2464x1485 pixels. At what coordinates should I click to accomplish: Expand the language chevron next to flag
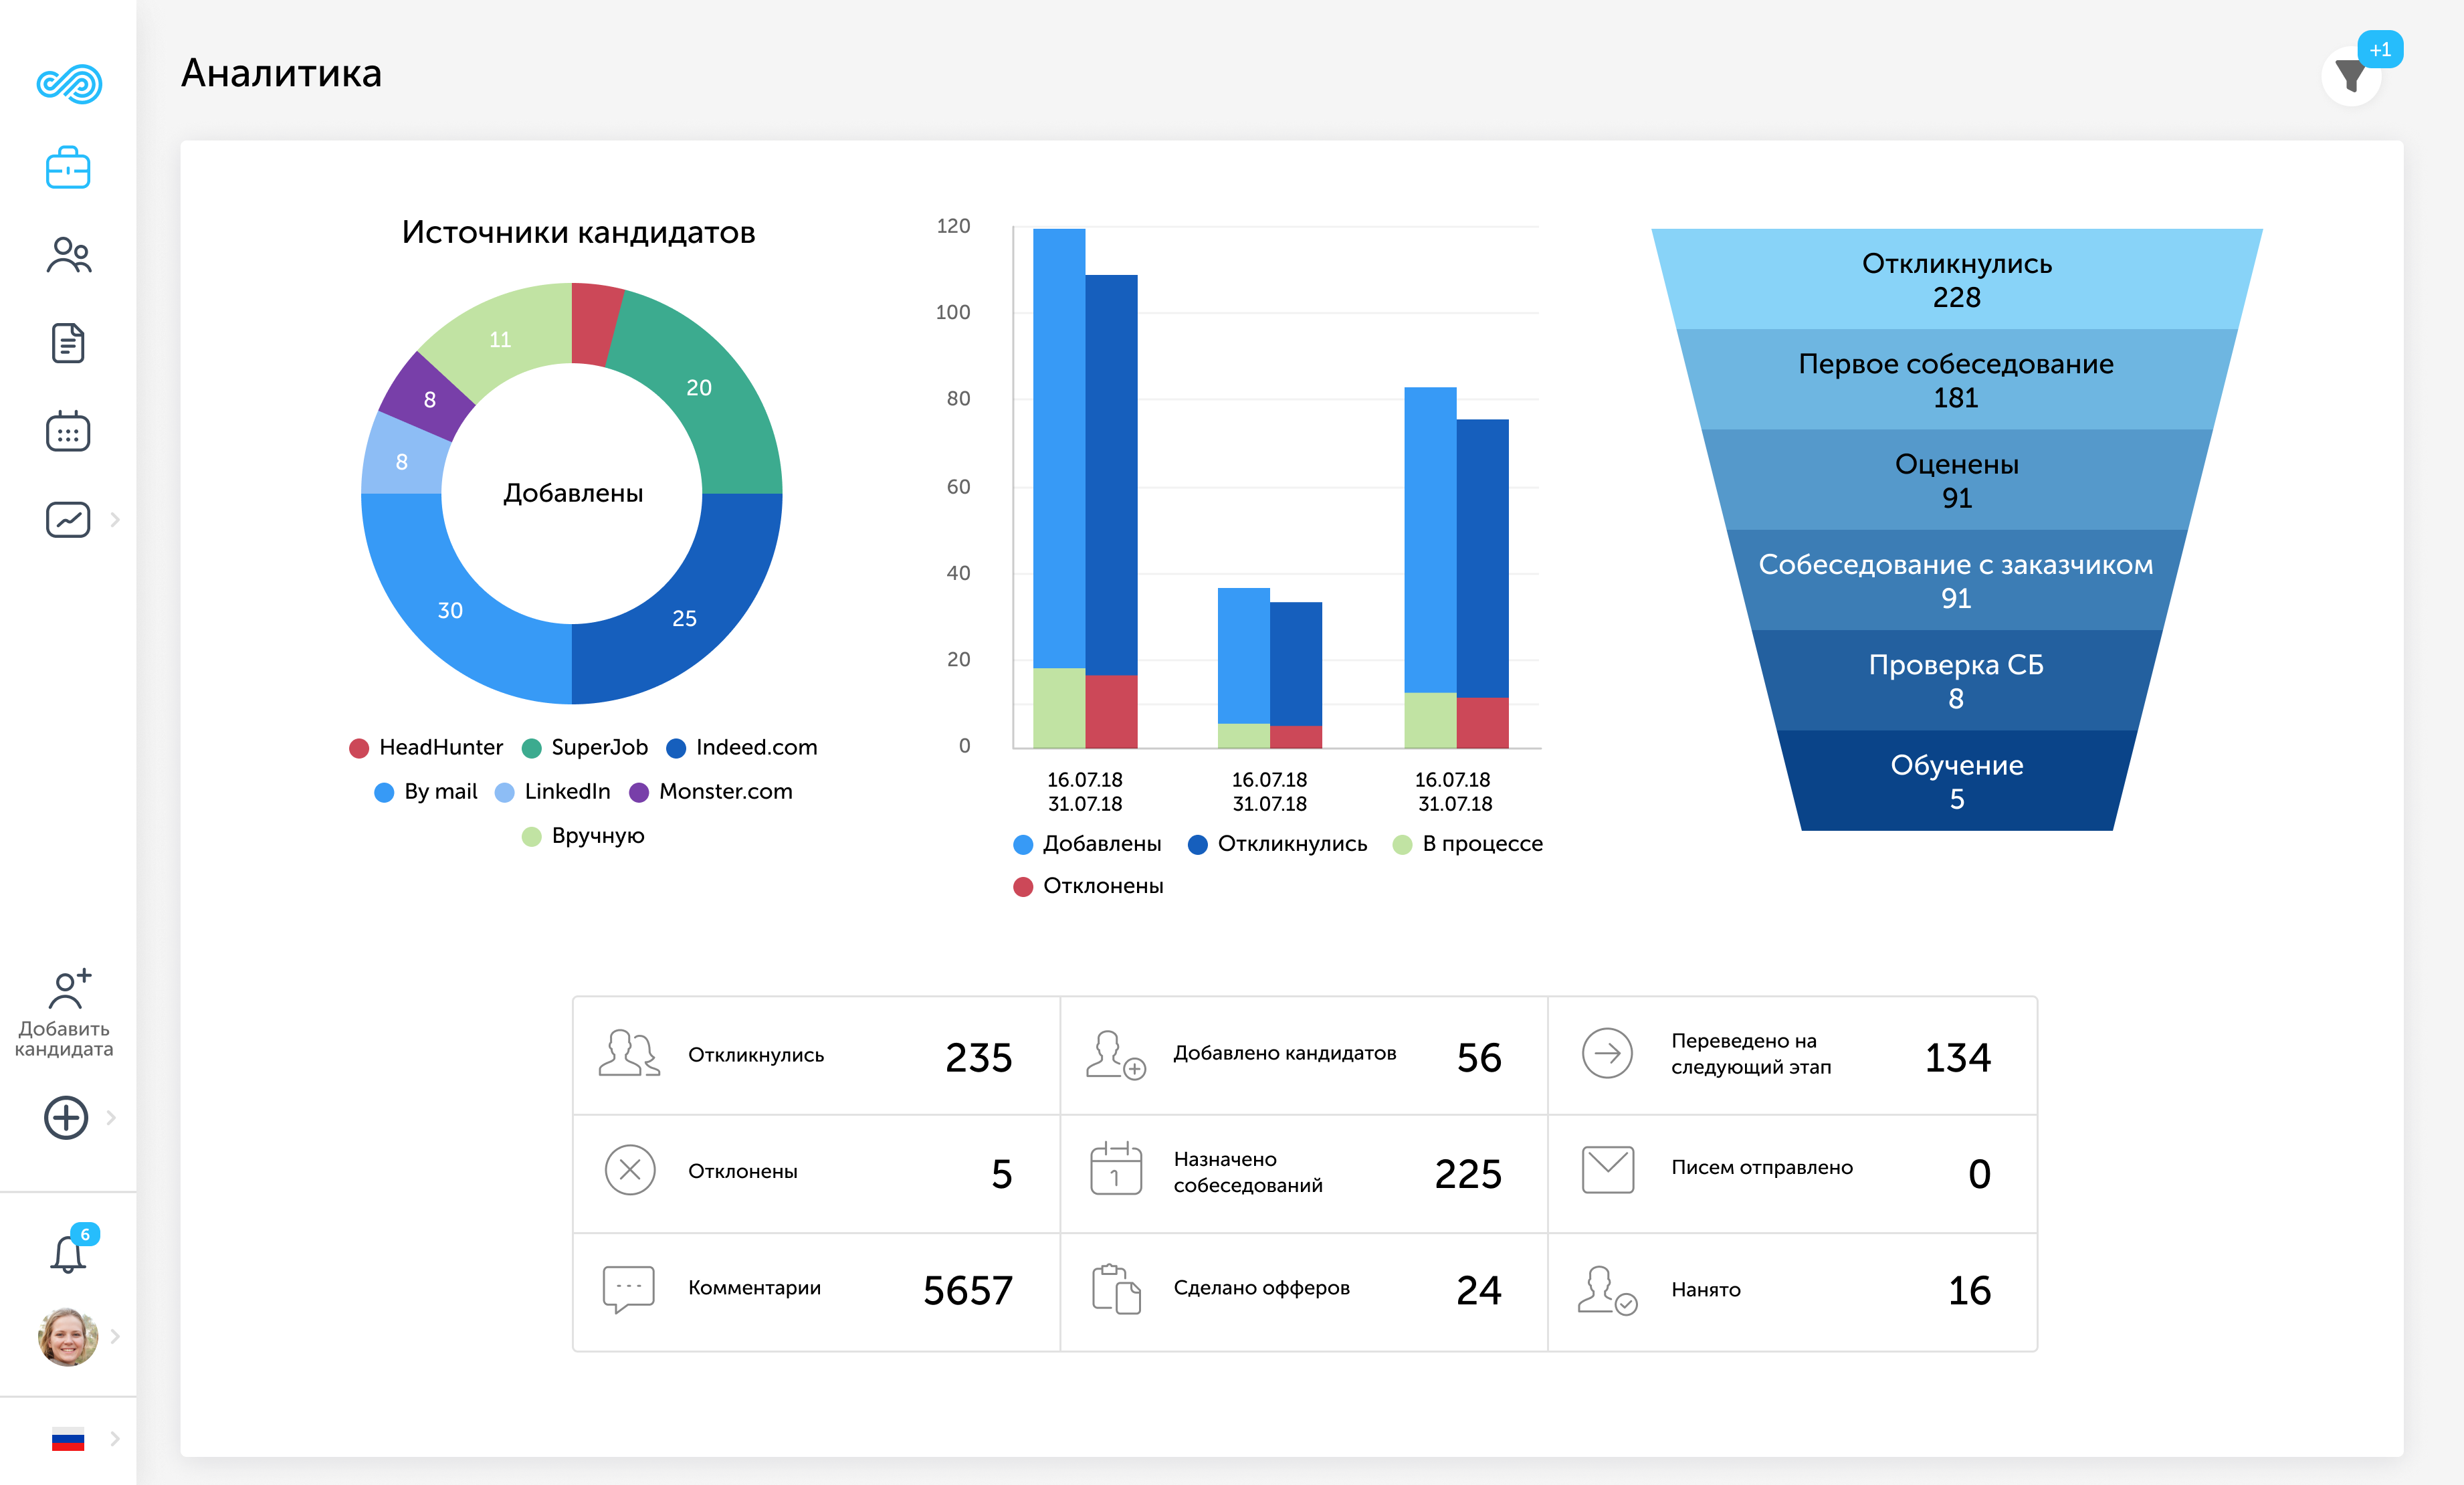[115, 1438]
